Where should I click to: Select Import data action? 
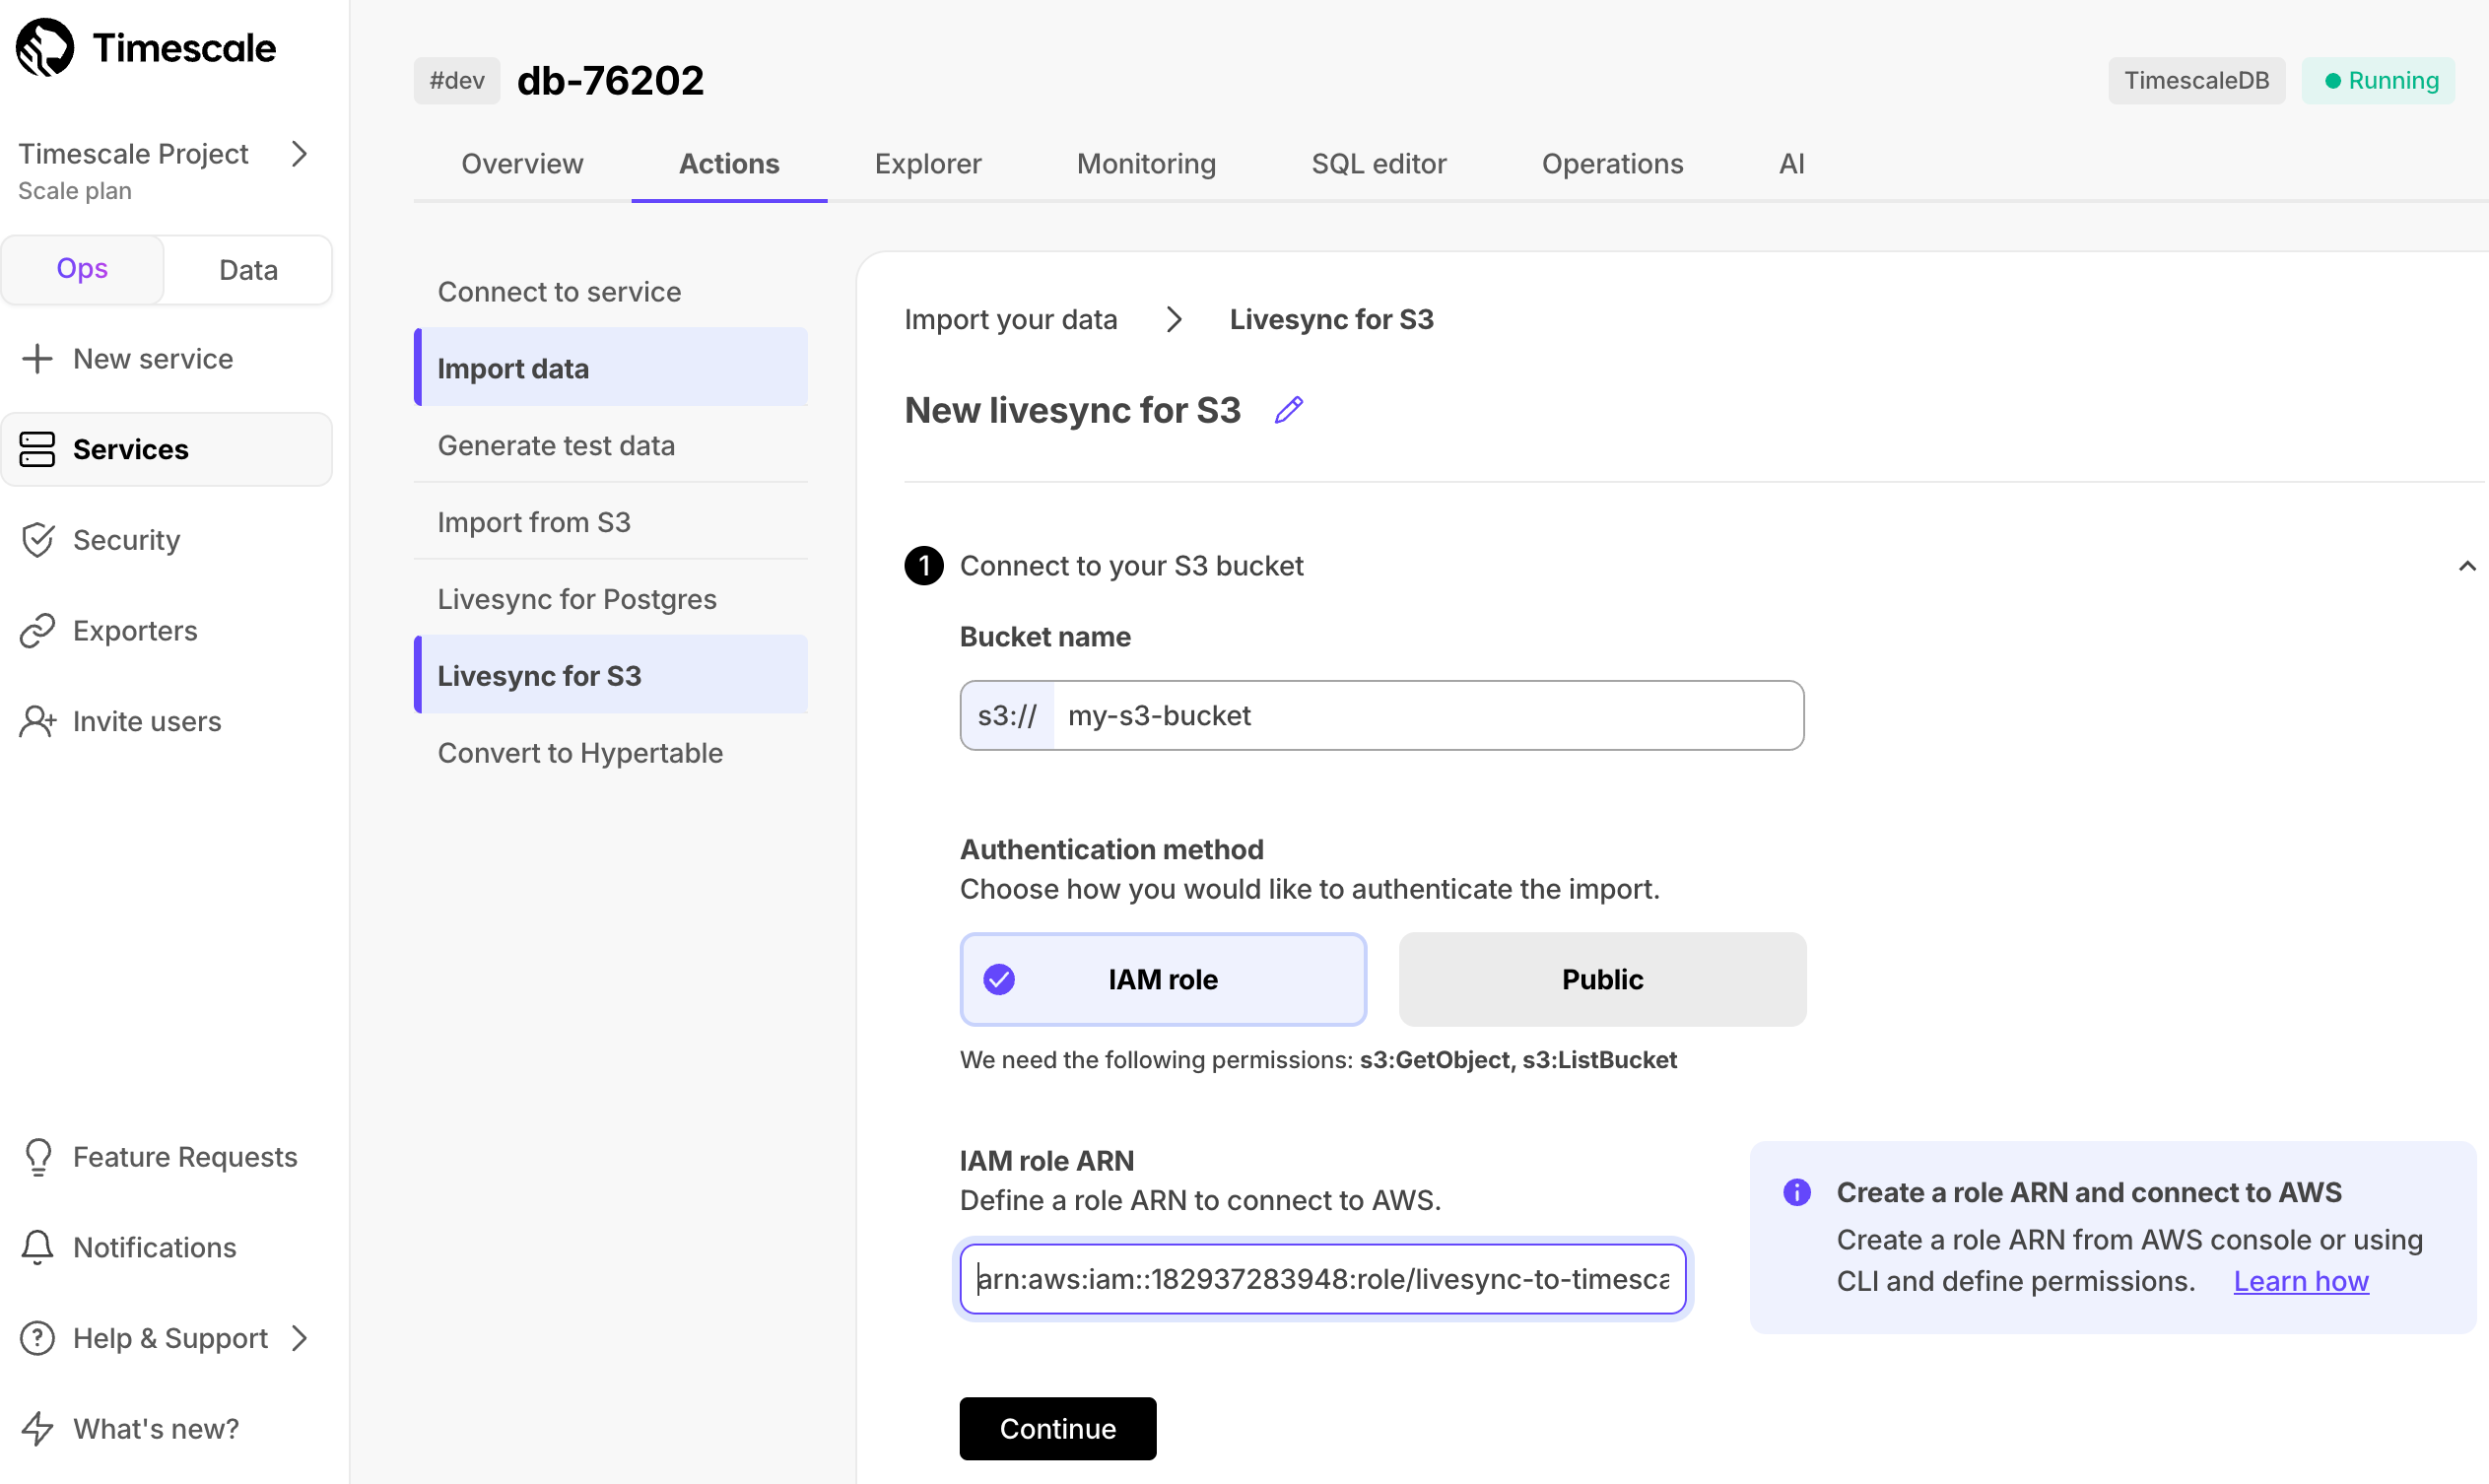point(611,368)
